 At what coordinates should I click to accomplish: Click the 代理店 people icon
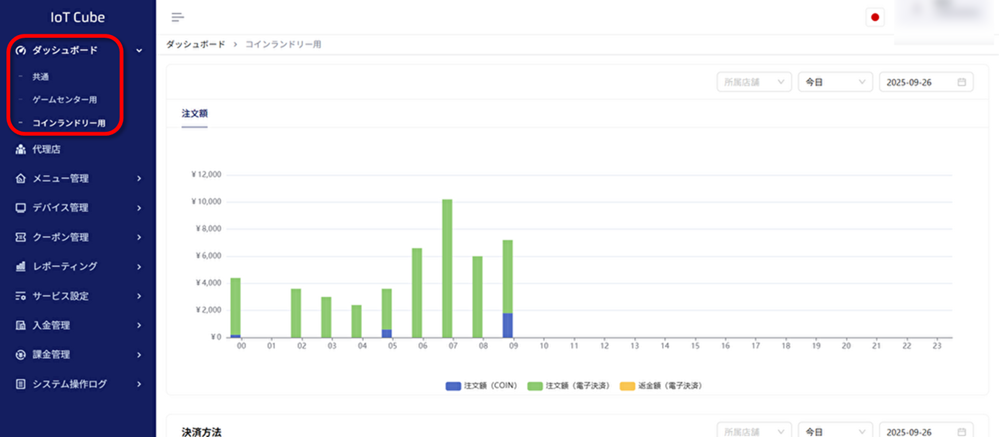(22, 150)
